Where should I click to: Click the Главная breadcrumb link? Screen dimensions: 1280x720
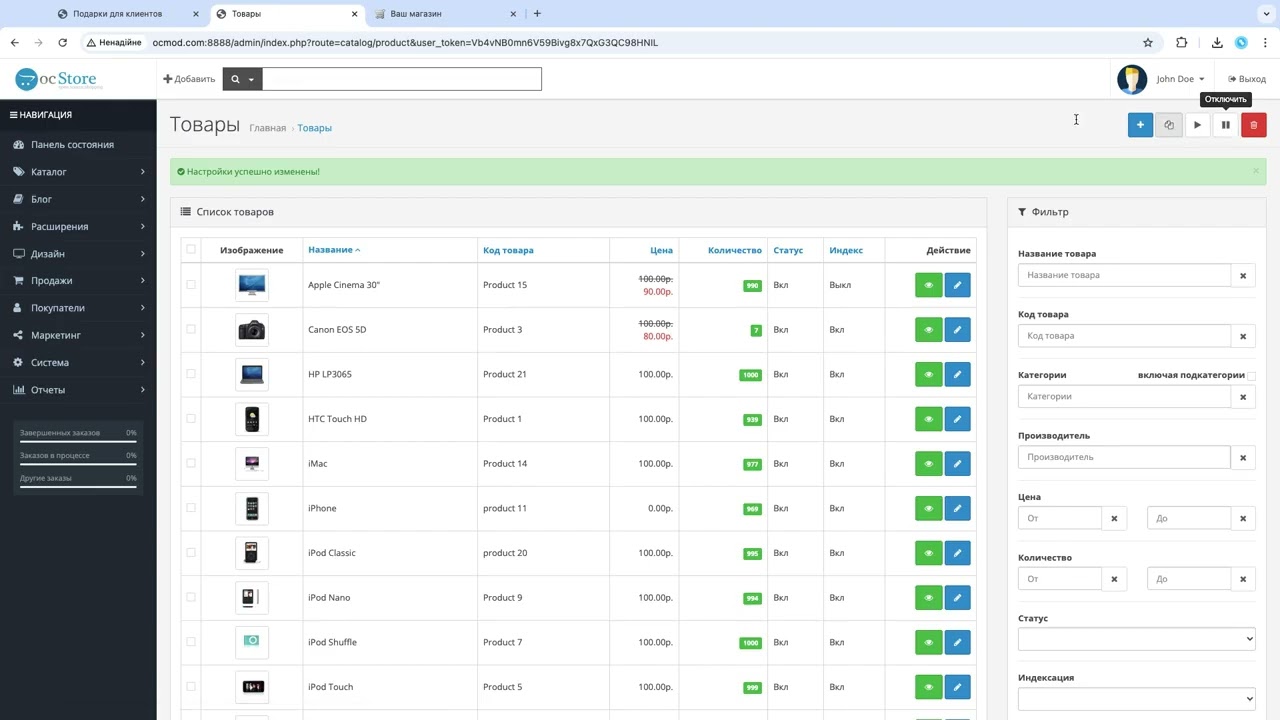(x=268, y=128)
